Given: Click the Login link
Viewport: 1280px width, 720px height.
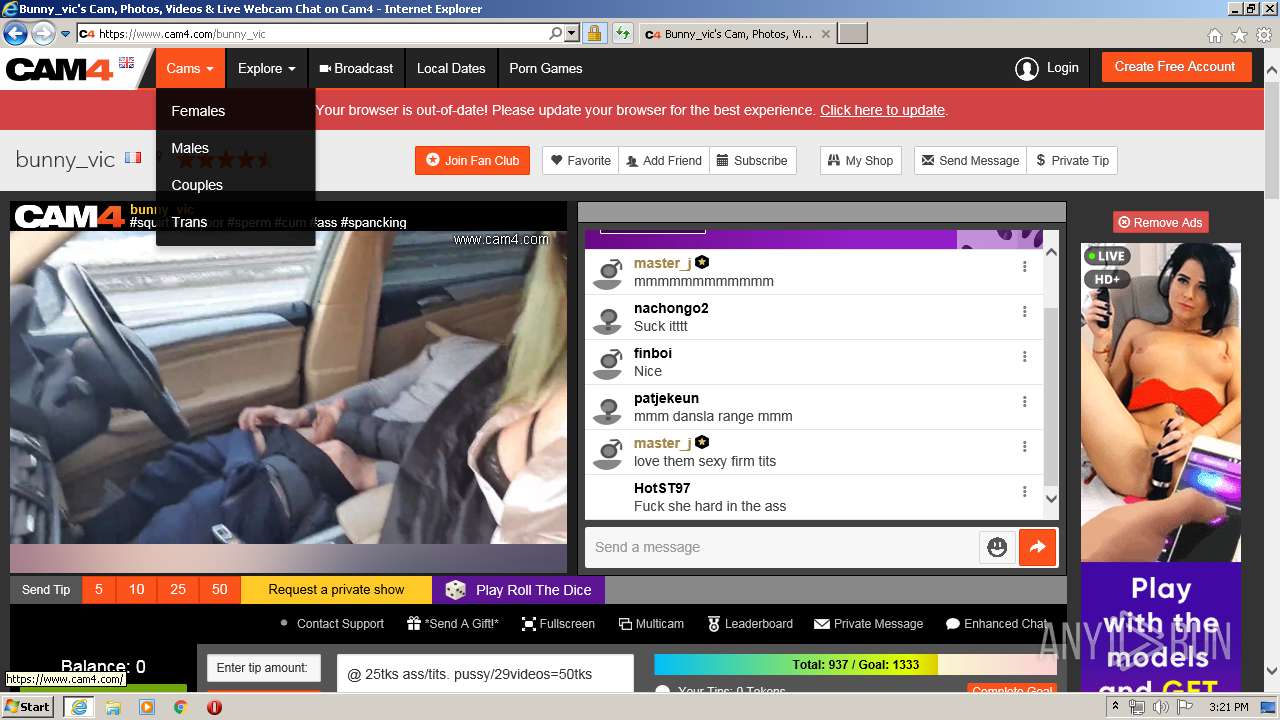Looking at the screenshot, I should (x=1047, y=68).
